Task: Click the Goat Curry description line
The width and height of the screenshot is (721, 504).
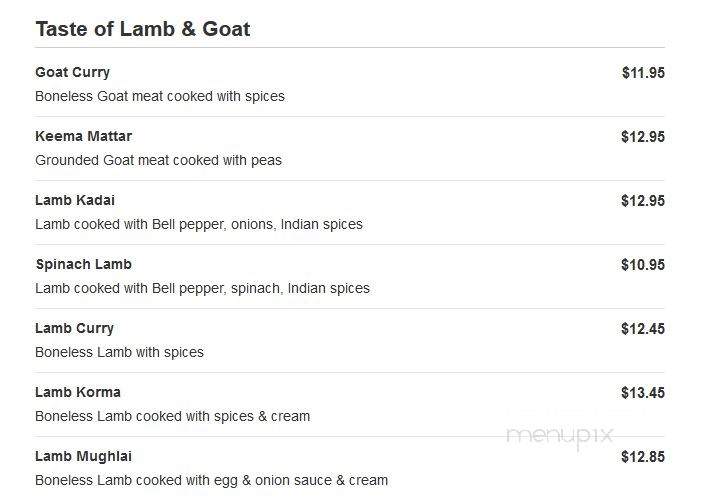Action: tap(160, 96)
